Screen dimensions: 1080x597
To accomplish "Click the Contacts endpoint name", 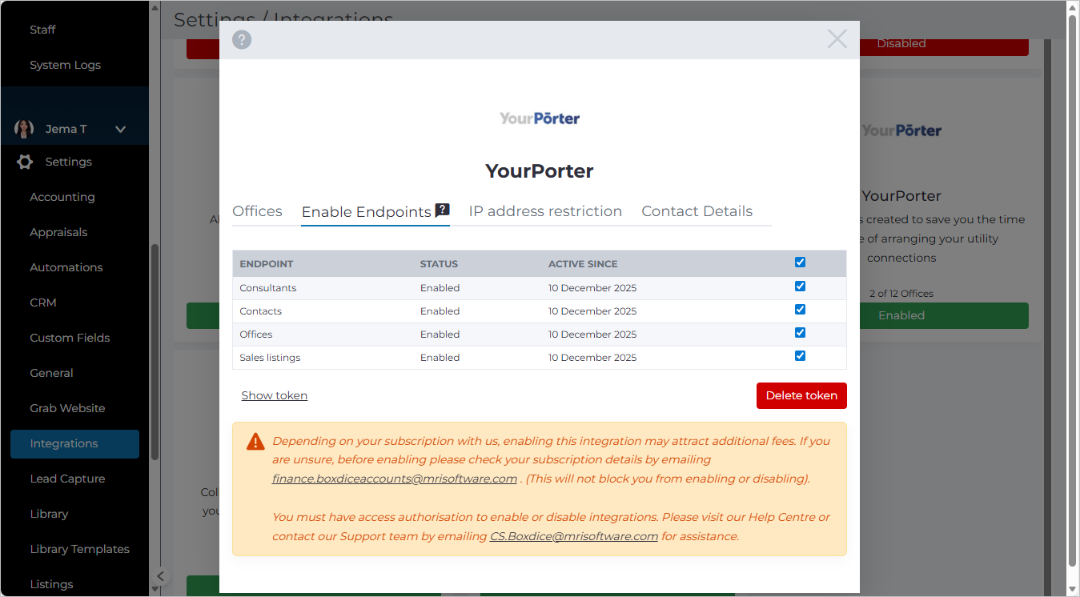I will 260,311.
